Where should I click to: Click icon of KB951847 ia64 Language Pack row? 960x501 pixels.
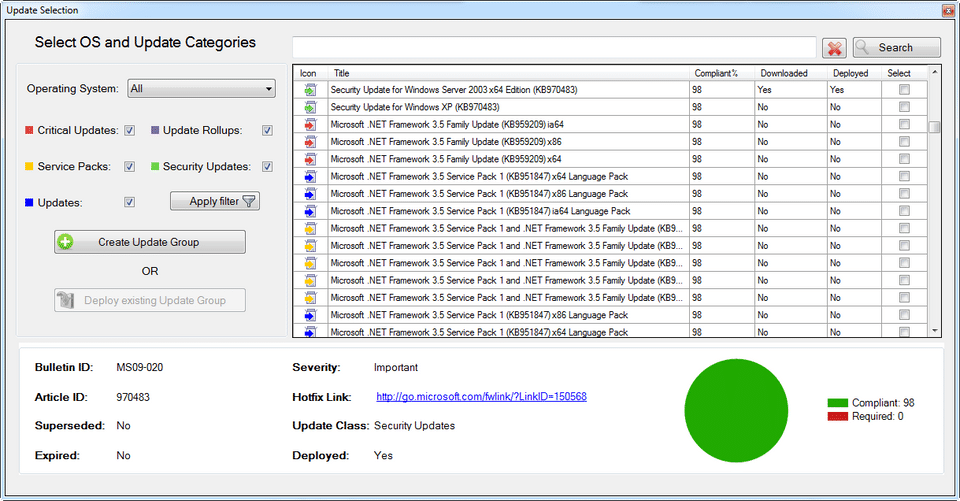tap(310, 211)
